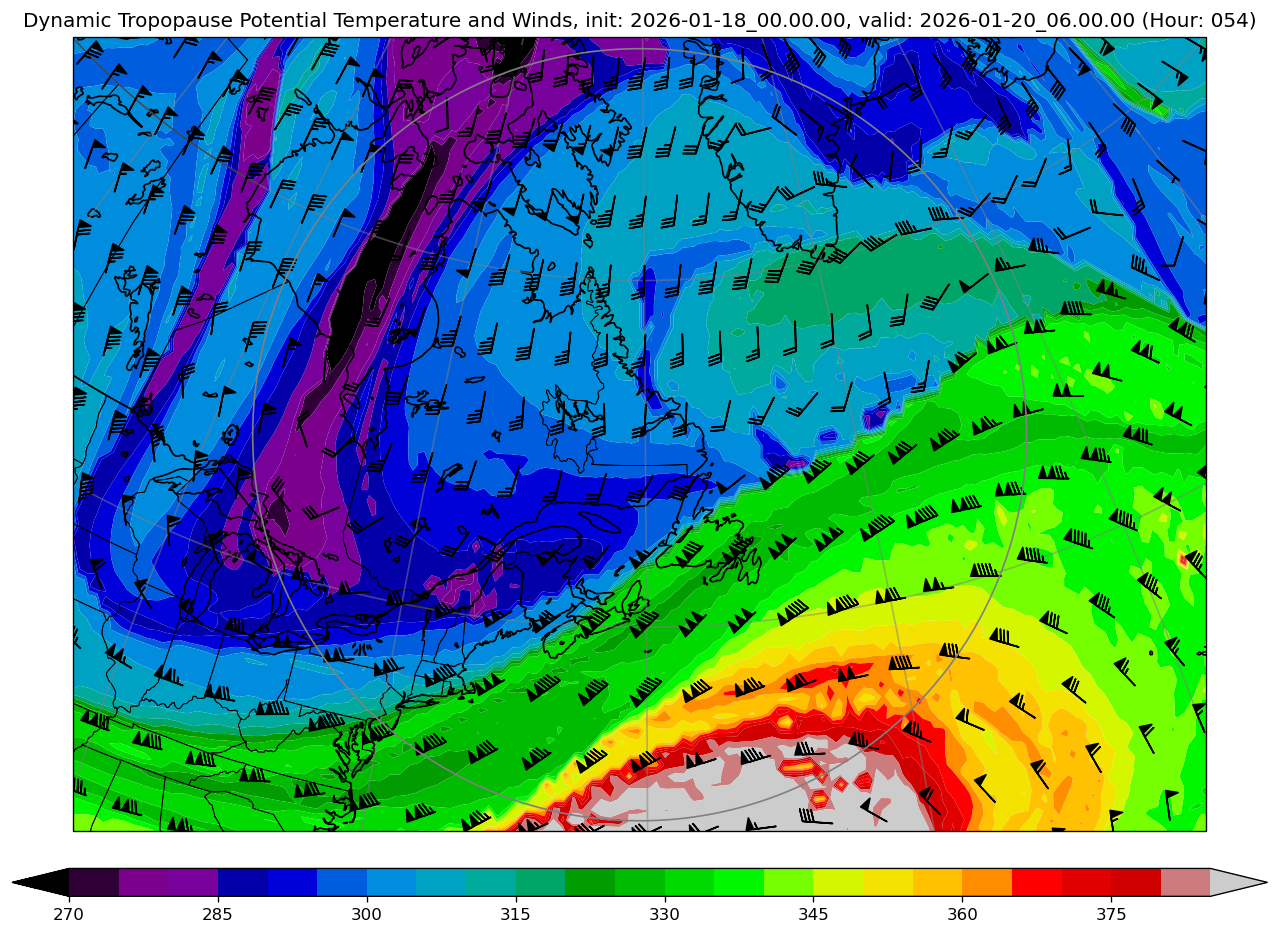The width and height of the screenshot is (1279, 935).
Task: Click the 285 colorbar tick label
Action: coord(218,915)
